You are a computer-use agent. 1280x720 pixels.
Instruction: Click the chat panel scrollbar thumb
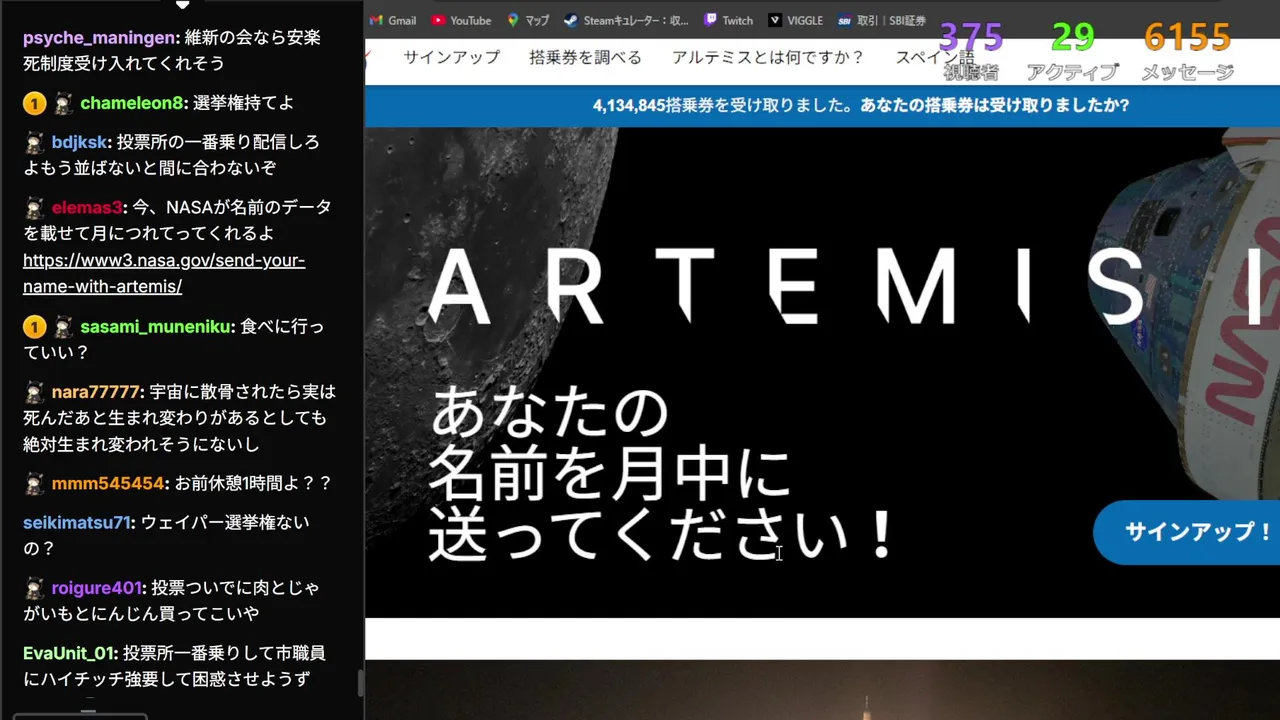tap(359, 684)
